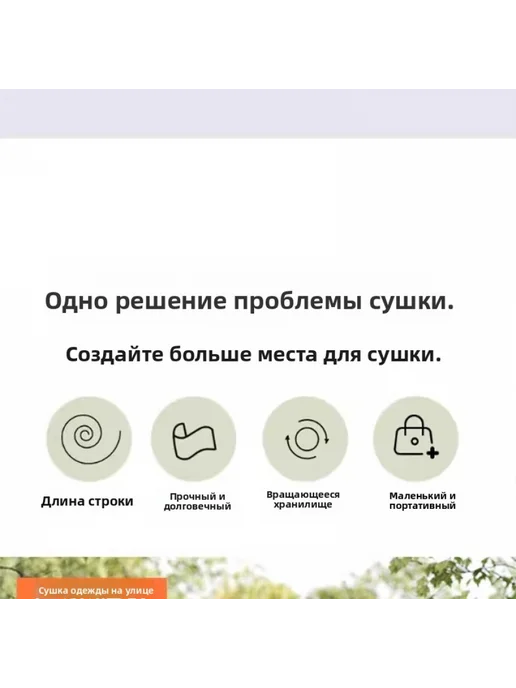
Task: Click the spiral line-length icon
Action: (x=89, y=439)
